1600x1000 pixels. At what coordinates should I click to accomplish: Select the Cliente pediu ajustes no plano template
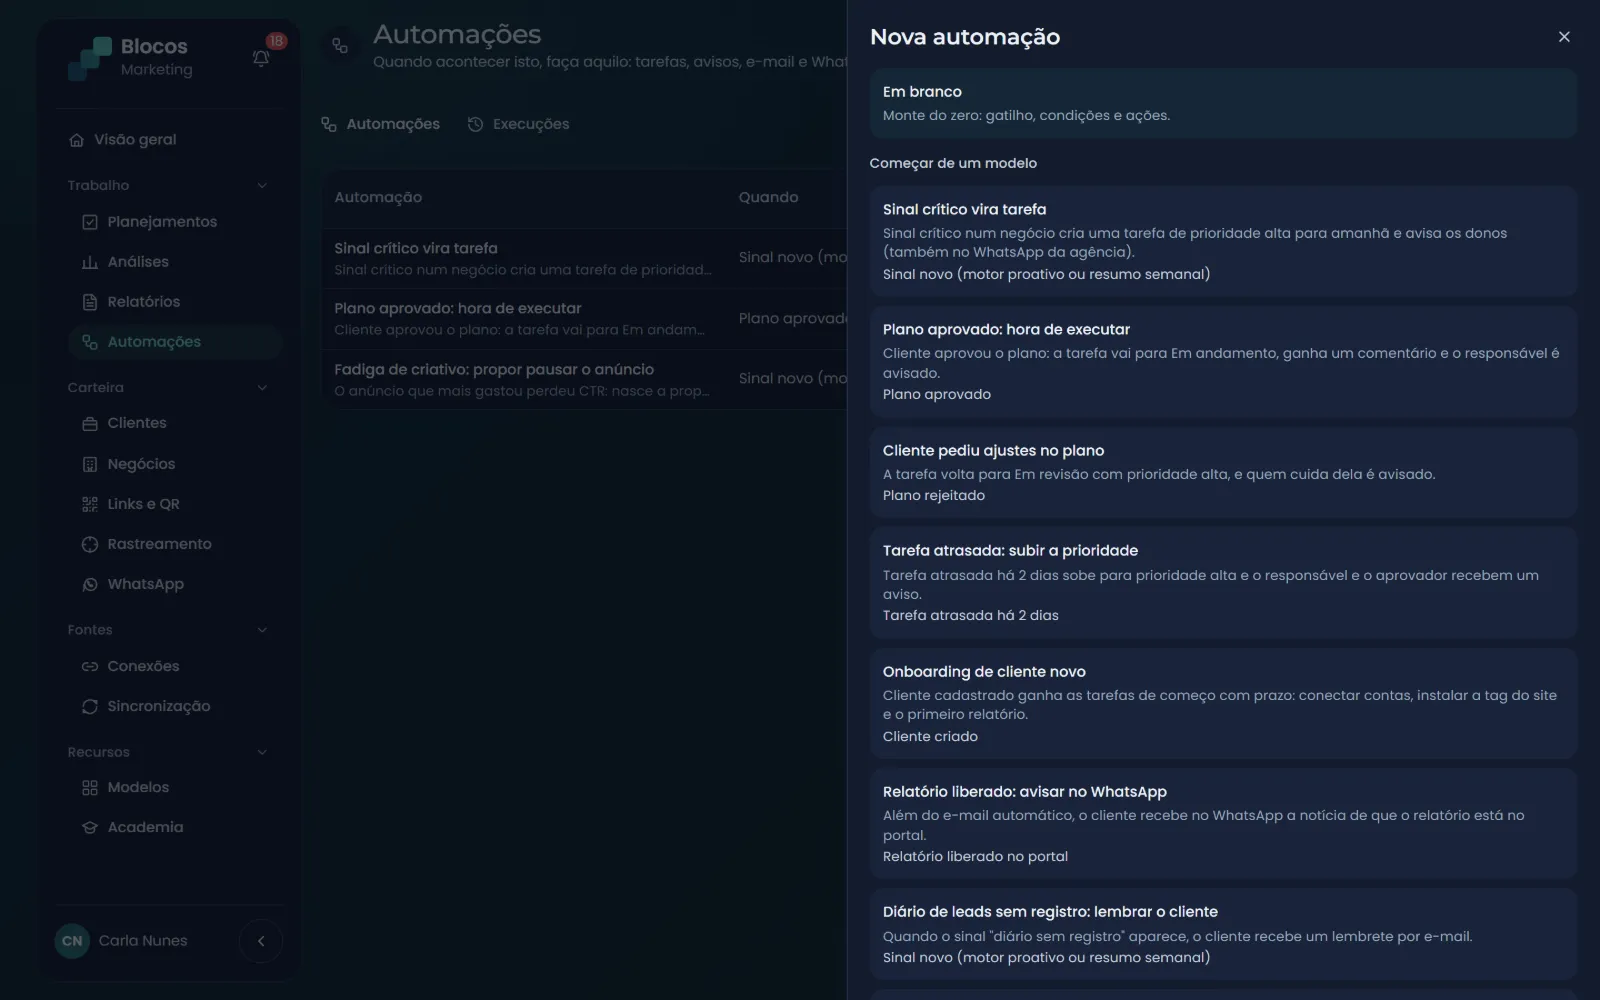point(1223,472)
